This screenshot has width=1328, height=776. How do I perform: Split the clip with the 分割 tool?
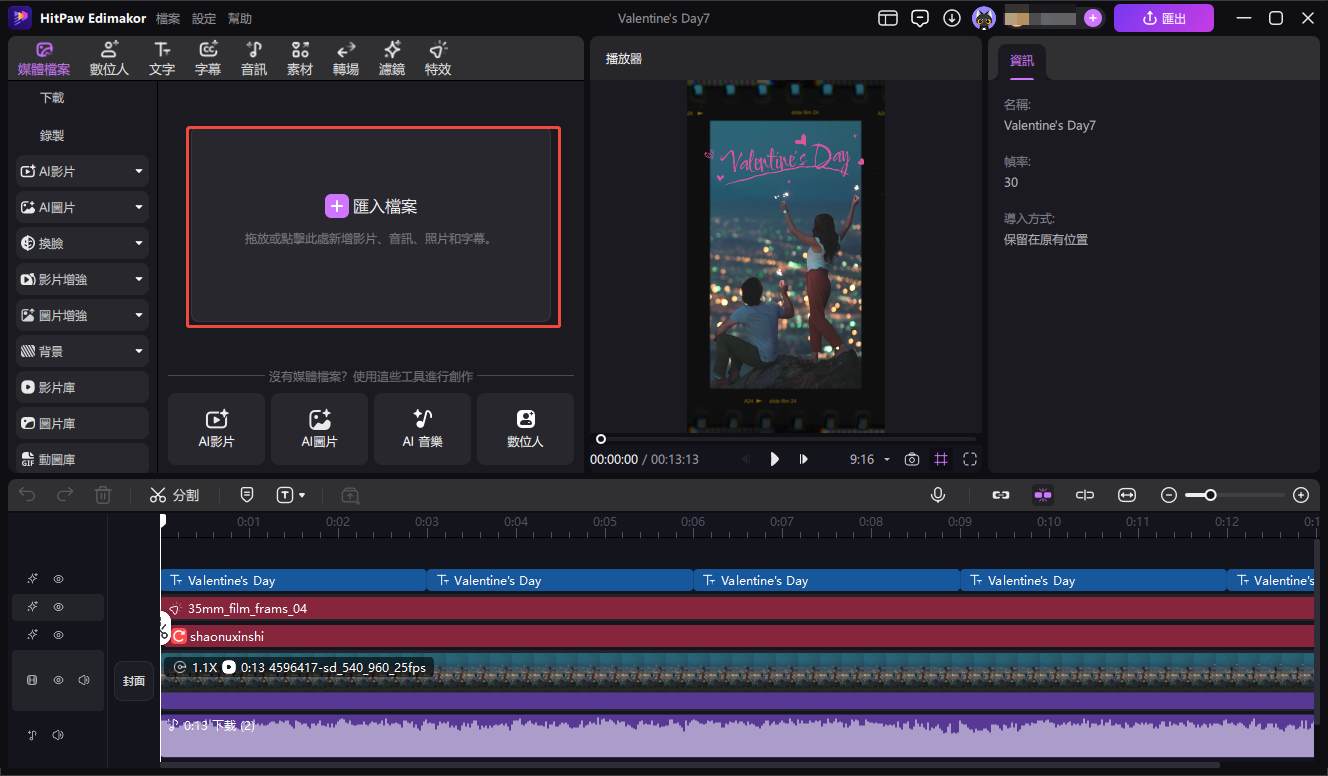[175, 494]
